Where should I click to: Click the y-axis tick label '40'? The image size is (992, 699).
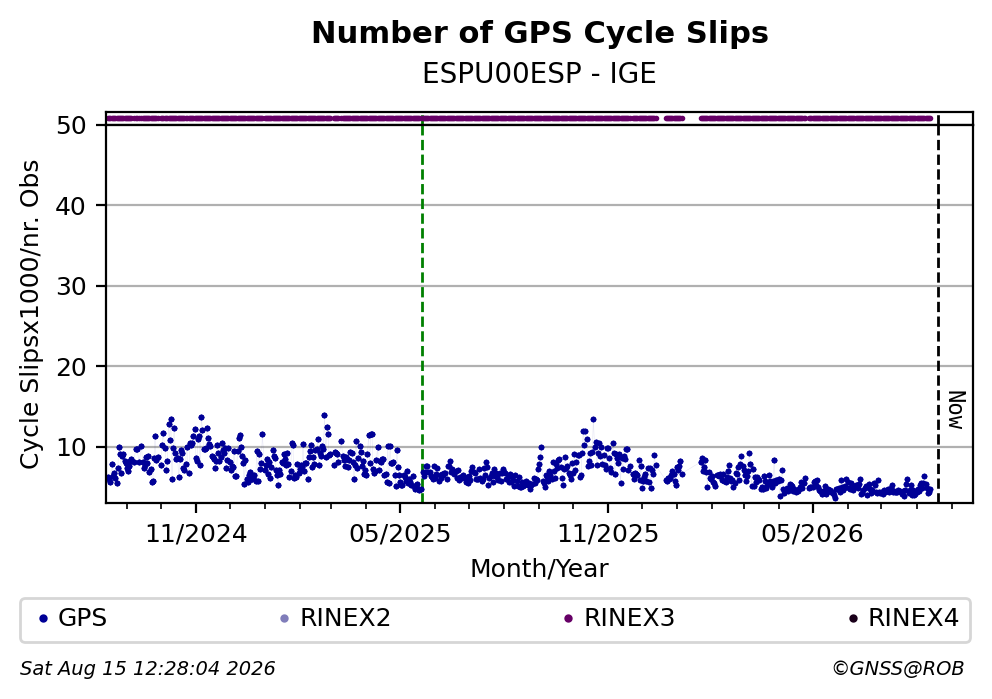(71, 206)
